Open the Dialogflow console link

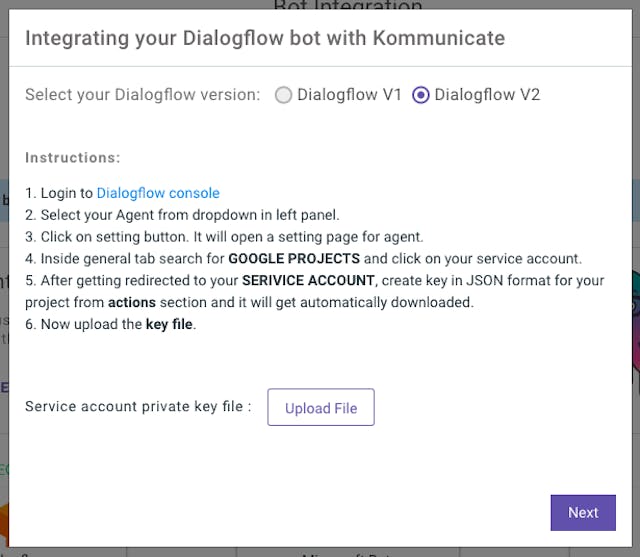[x=158, y=193]
